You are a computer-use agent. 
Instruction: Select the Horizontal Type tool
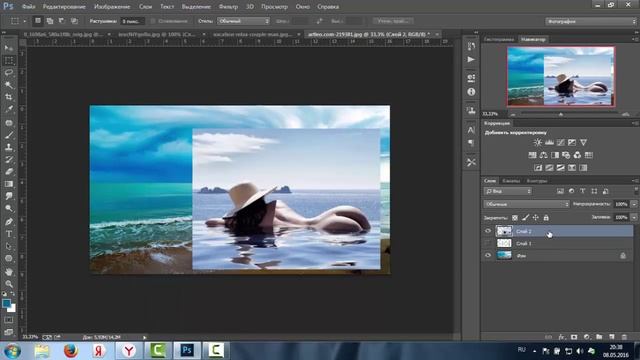[x=9, y=234]
